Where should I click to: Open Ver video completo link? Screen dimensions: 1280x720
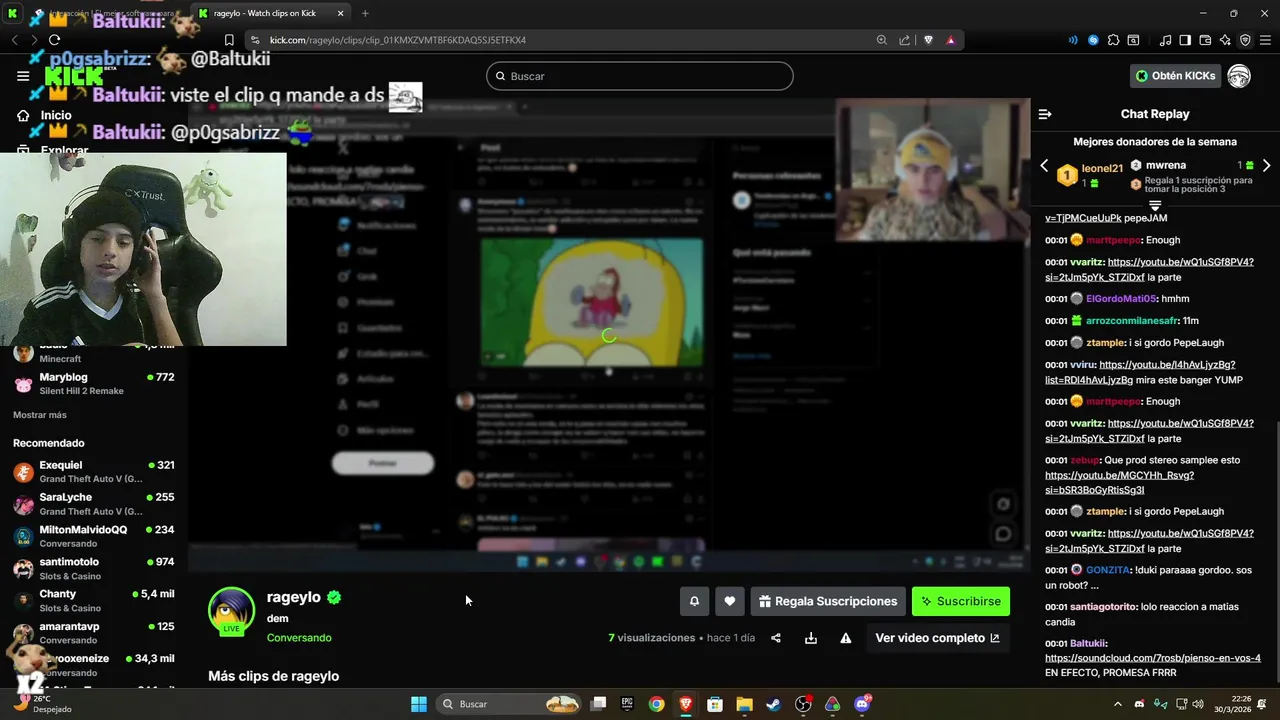coord(937,638)
